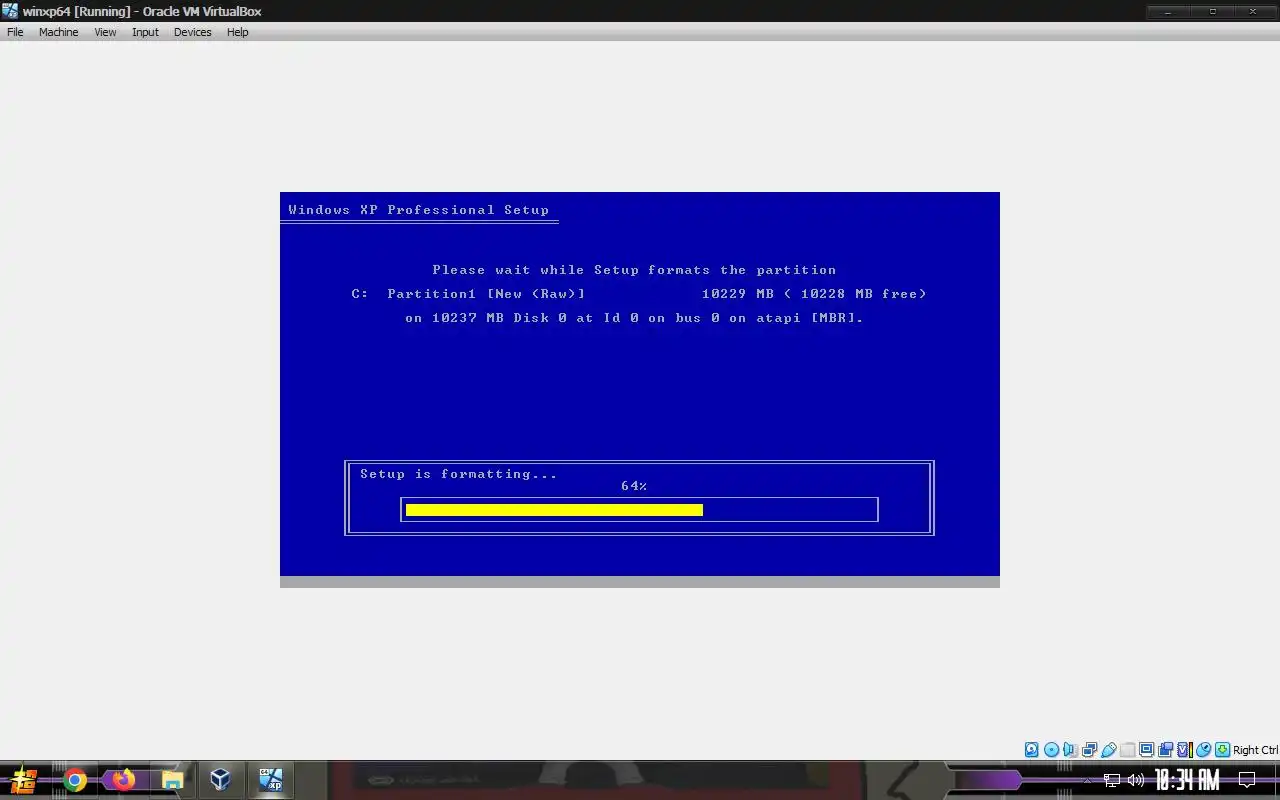This screenshot has height=800, width=1280.
Task: Open the notification center icon
Action: 1247,780
